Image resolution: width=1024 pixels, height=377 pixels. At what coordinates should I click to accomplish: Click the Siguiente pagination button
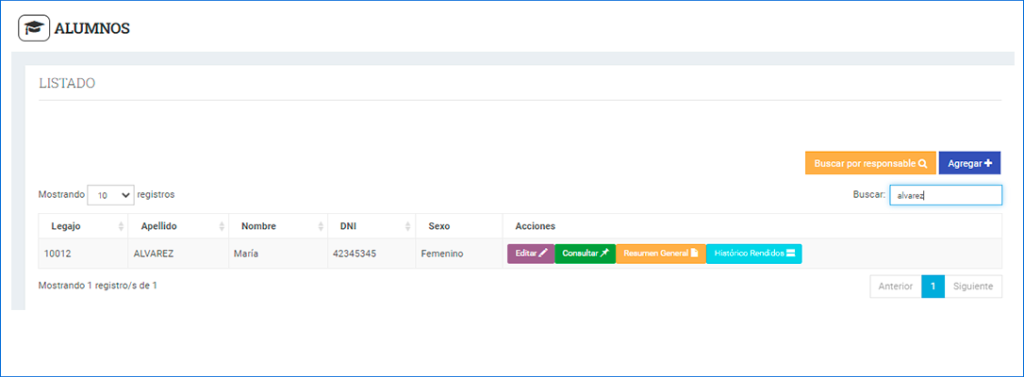973,286
